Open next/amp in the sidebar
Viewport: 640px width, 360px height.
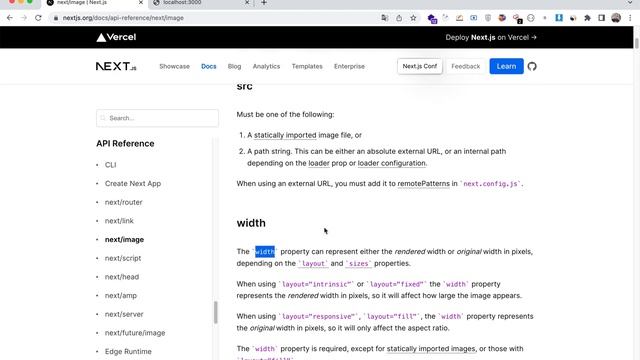coord(121,296)
